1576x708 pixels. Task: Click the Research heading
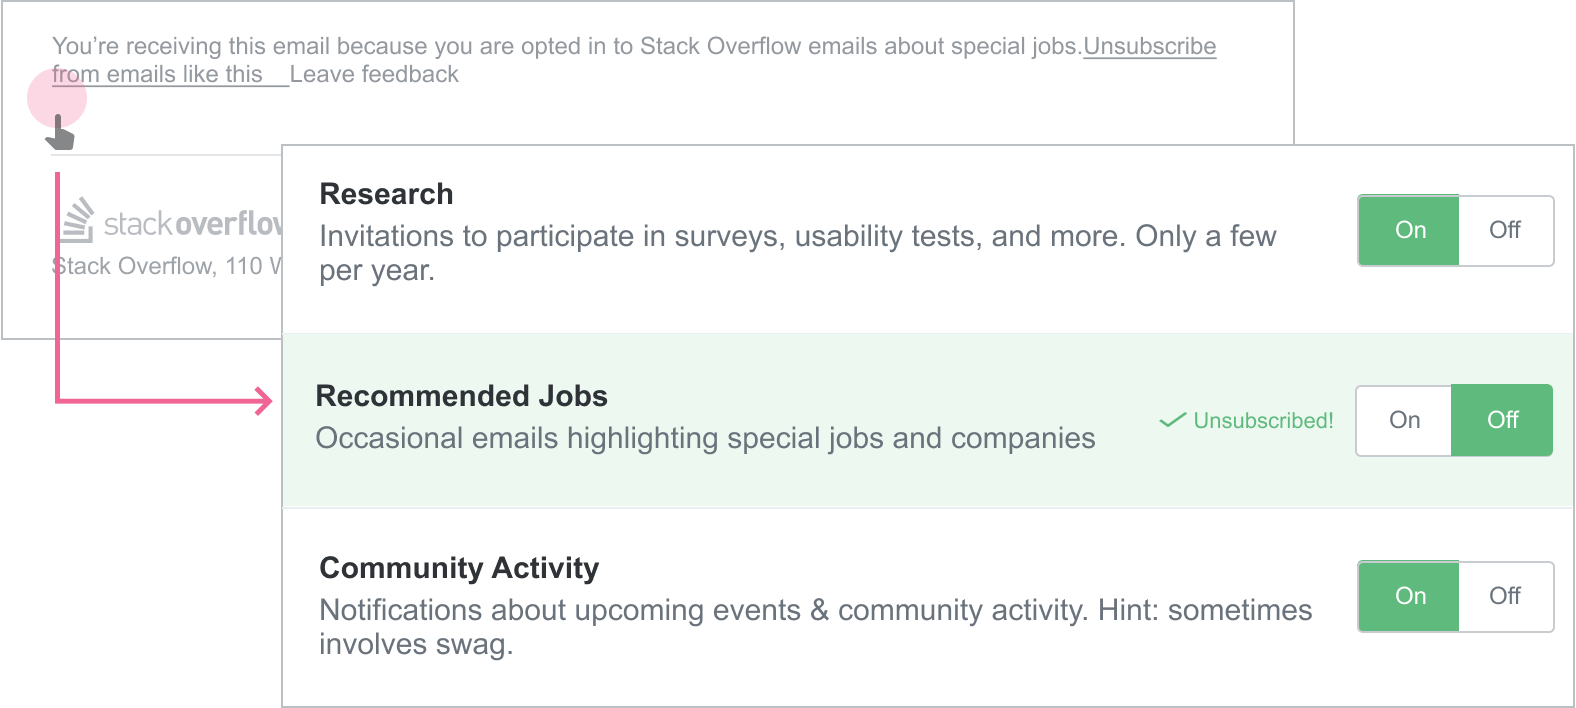pyautogui.click(x=386, y=194)
